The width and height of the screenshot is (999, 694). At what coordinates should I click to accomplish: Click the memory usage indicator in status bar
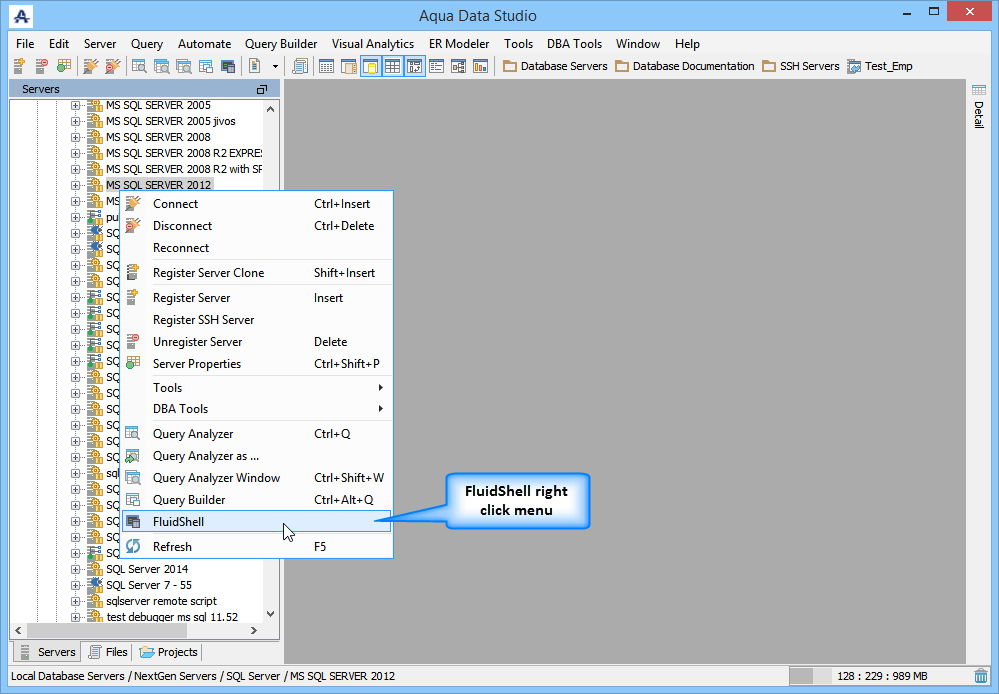coord(882,676)
